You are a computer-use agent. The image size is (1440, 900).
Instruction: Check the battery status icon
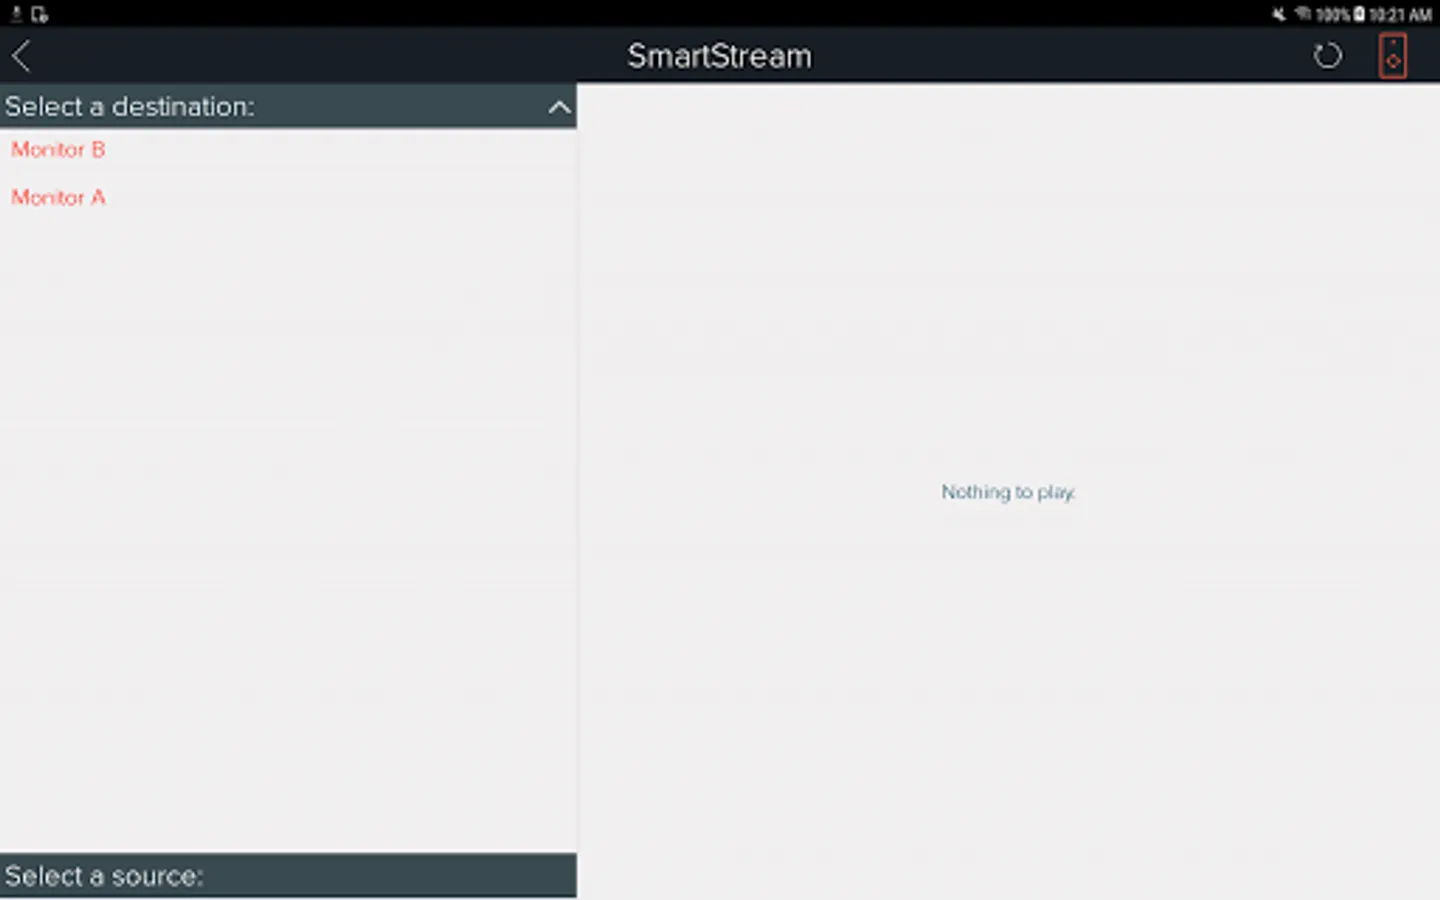[1359, 14]
